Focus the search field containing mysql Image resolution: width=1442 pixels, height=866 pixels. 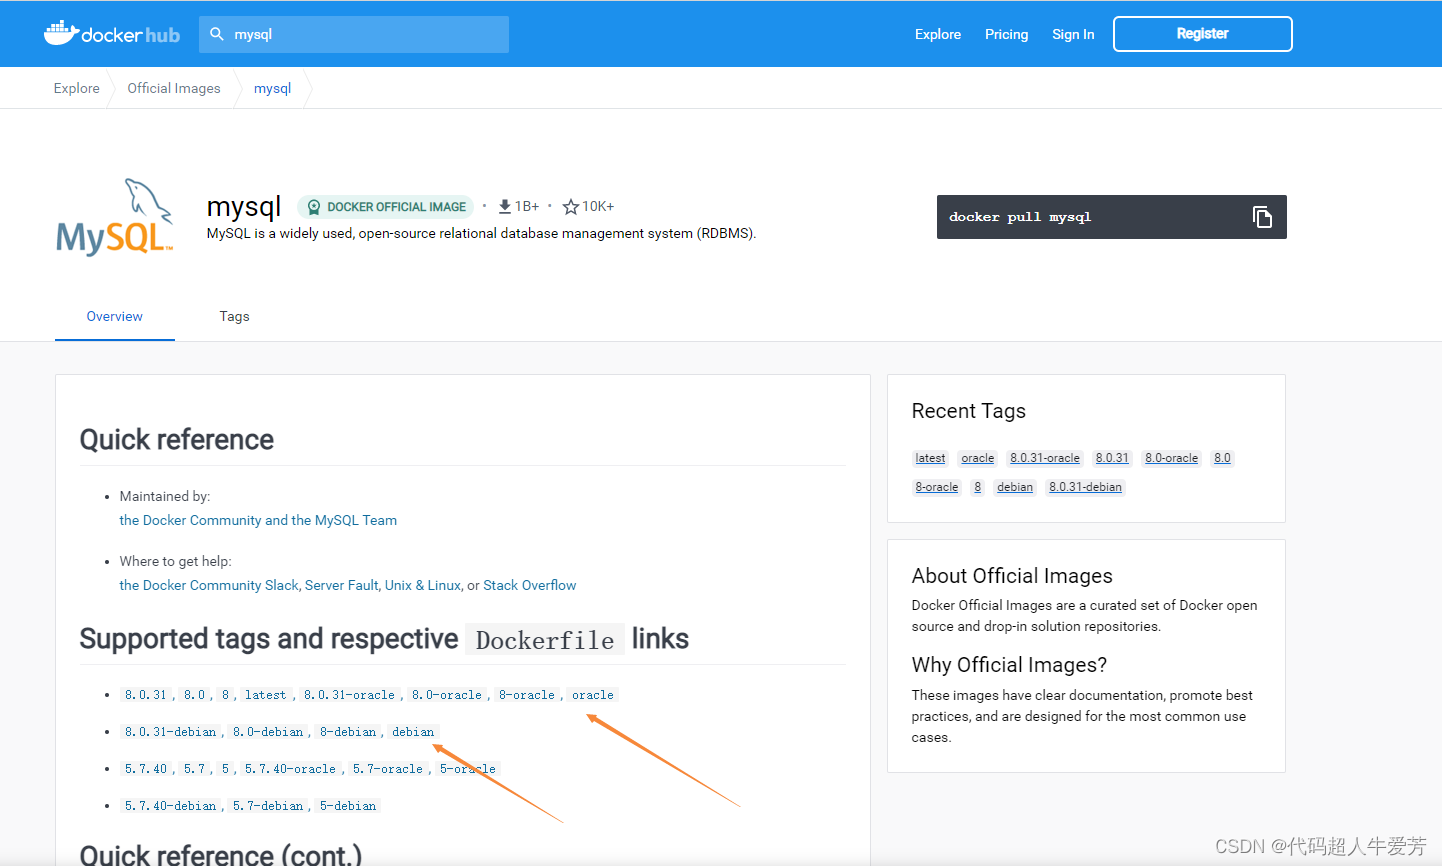pyautogui.click(x=354, y=34)
